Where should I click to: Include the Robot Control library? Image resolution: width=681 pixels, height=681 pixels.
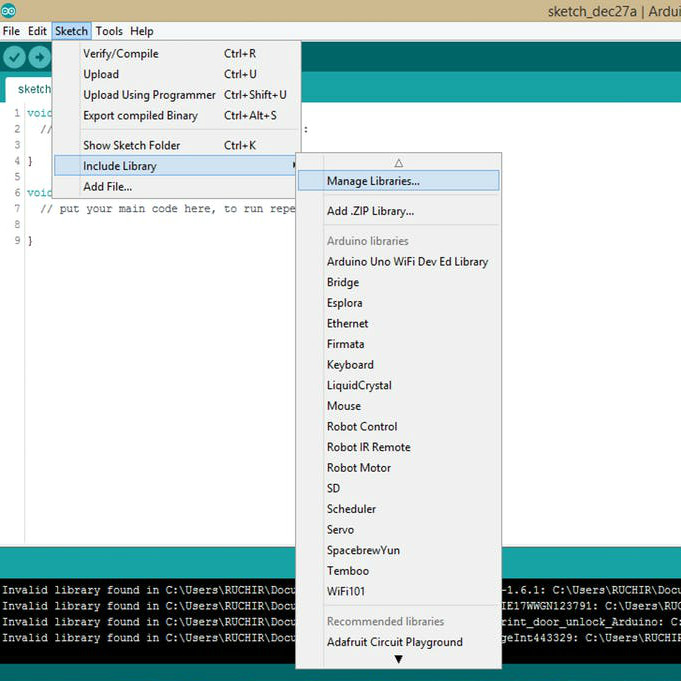tap(399, 426)
